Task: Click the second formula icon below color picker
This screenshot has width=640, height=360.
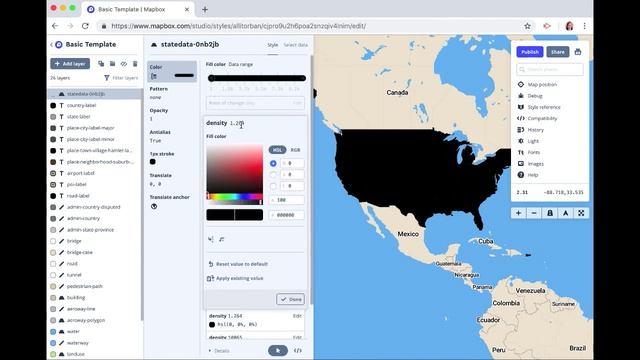Action: (x=222, y=239)
